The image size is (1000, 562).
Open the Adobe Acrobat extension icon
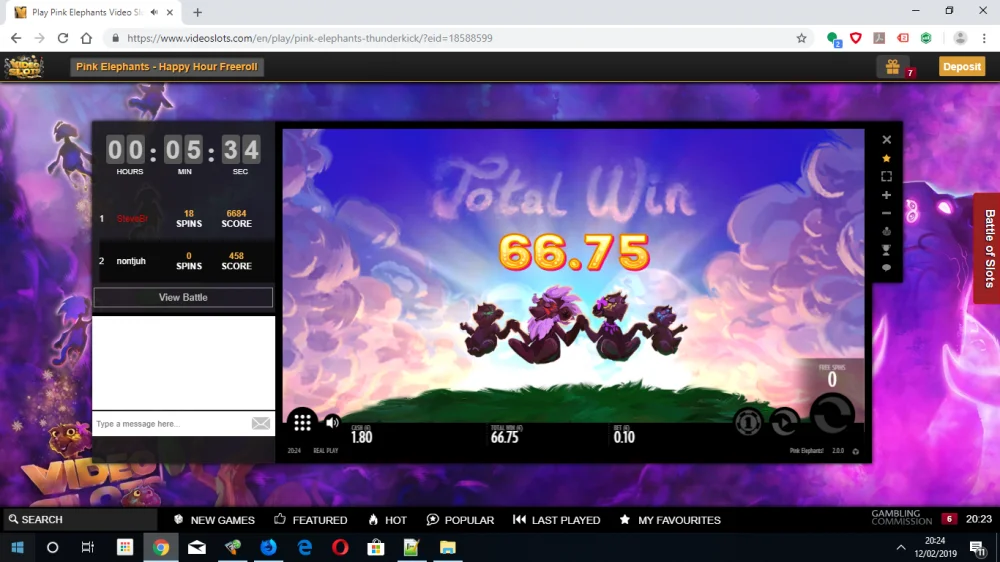click(879, 38)
